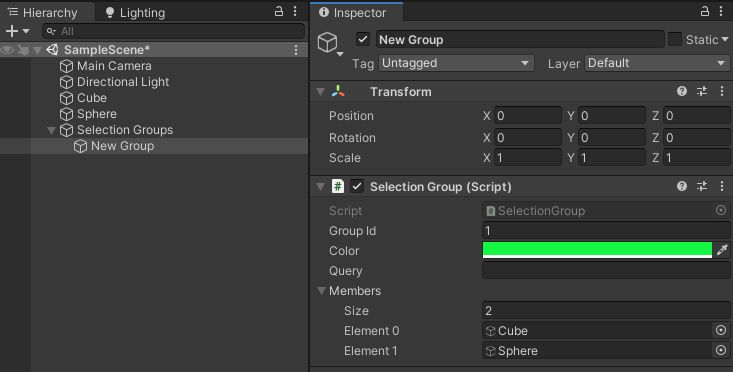Click the Position X input field
The width and height of the screenshot is (733, 372).
point(527,115)
